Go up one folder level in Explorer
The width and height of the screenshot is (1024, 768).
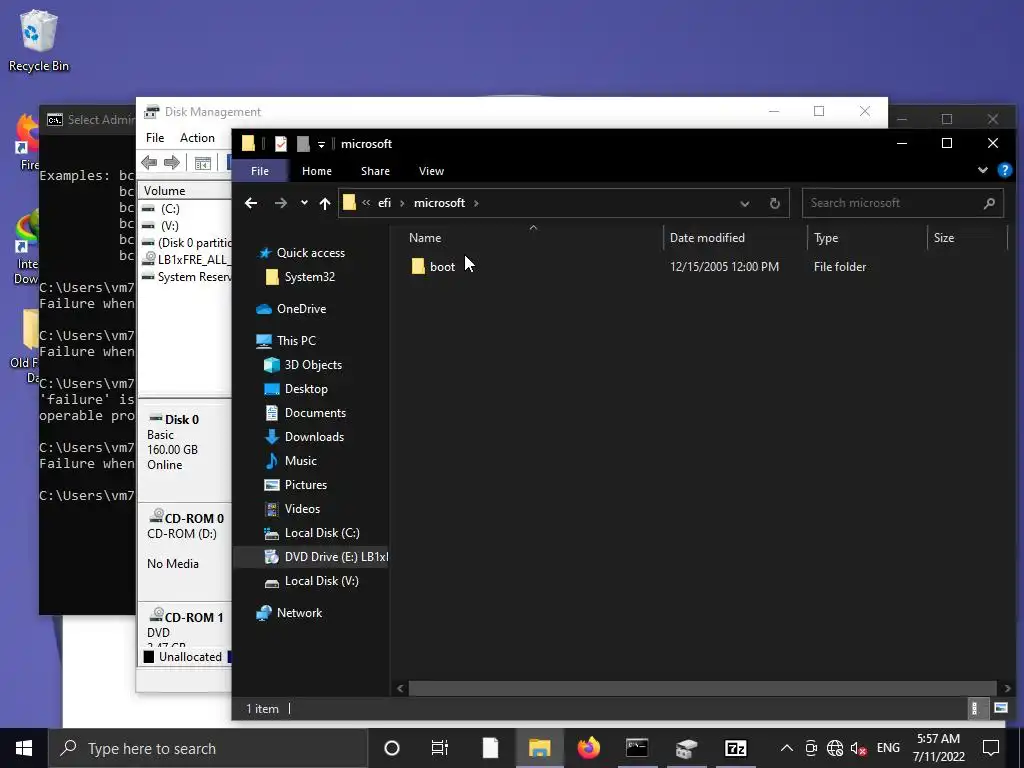(325, 203)
